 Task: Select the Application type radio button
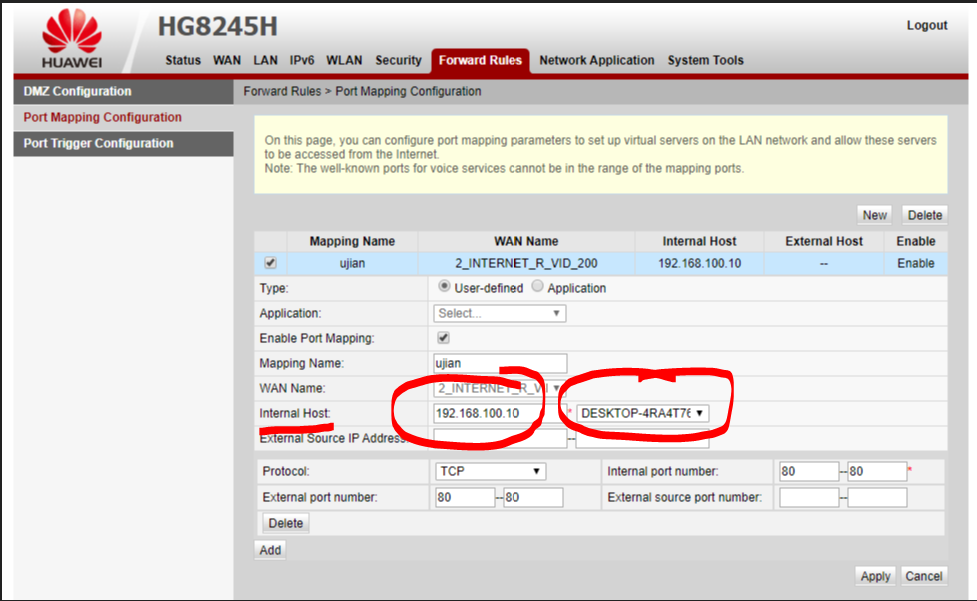coord(537,286)
